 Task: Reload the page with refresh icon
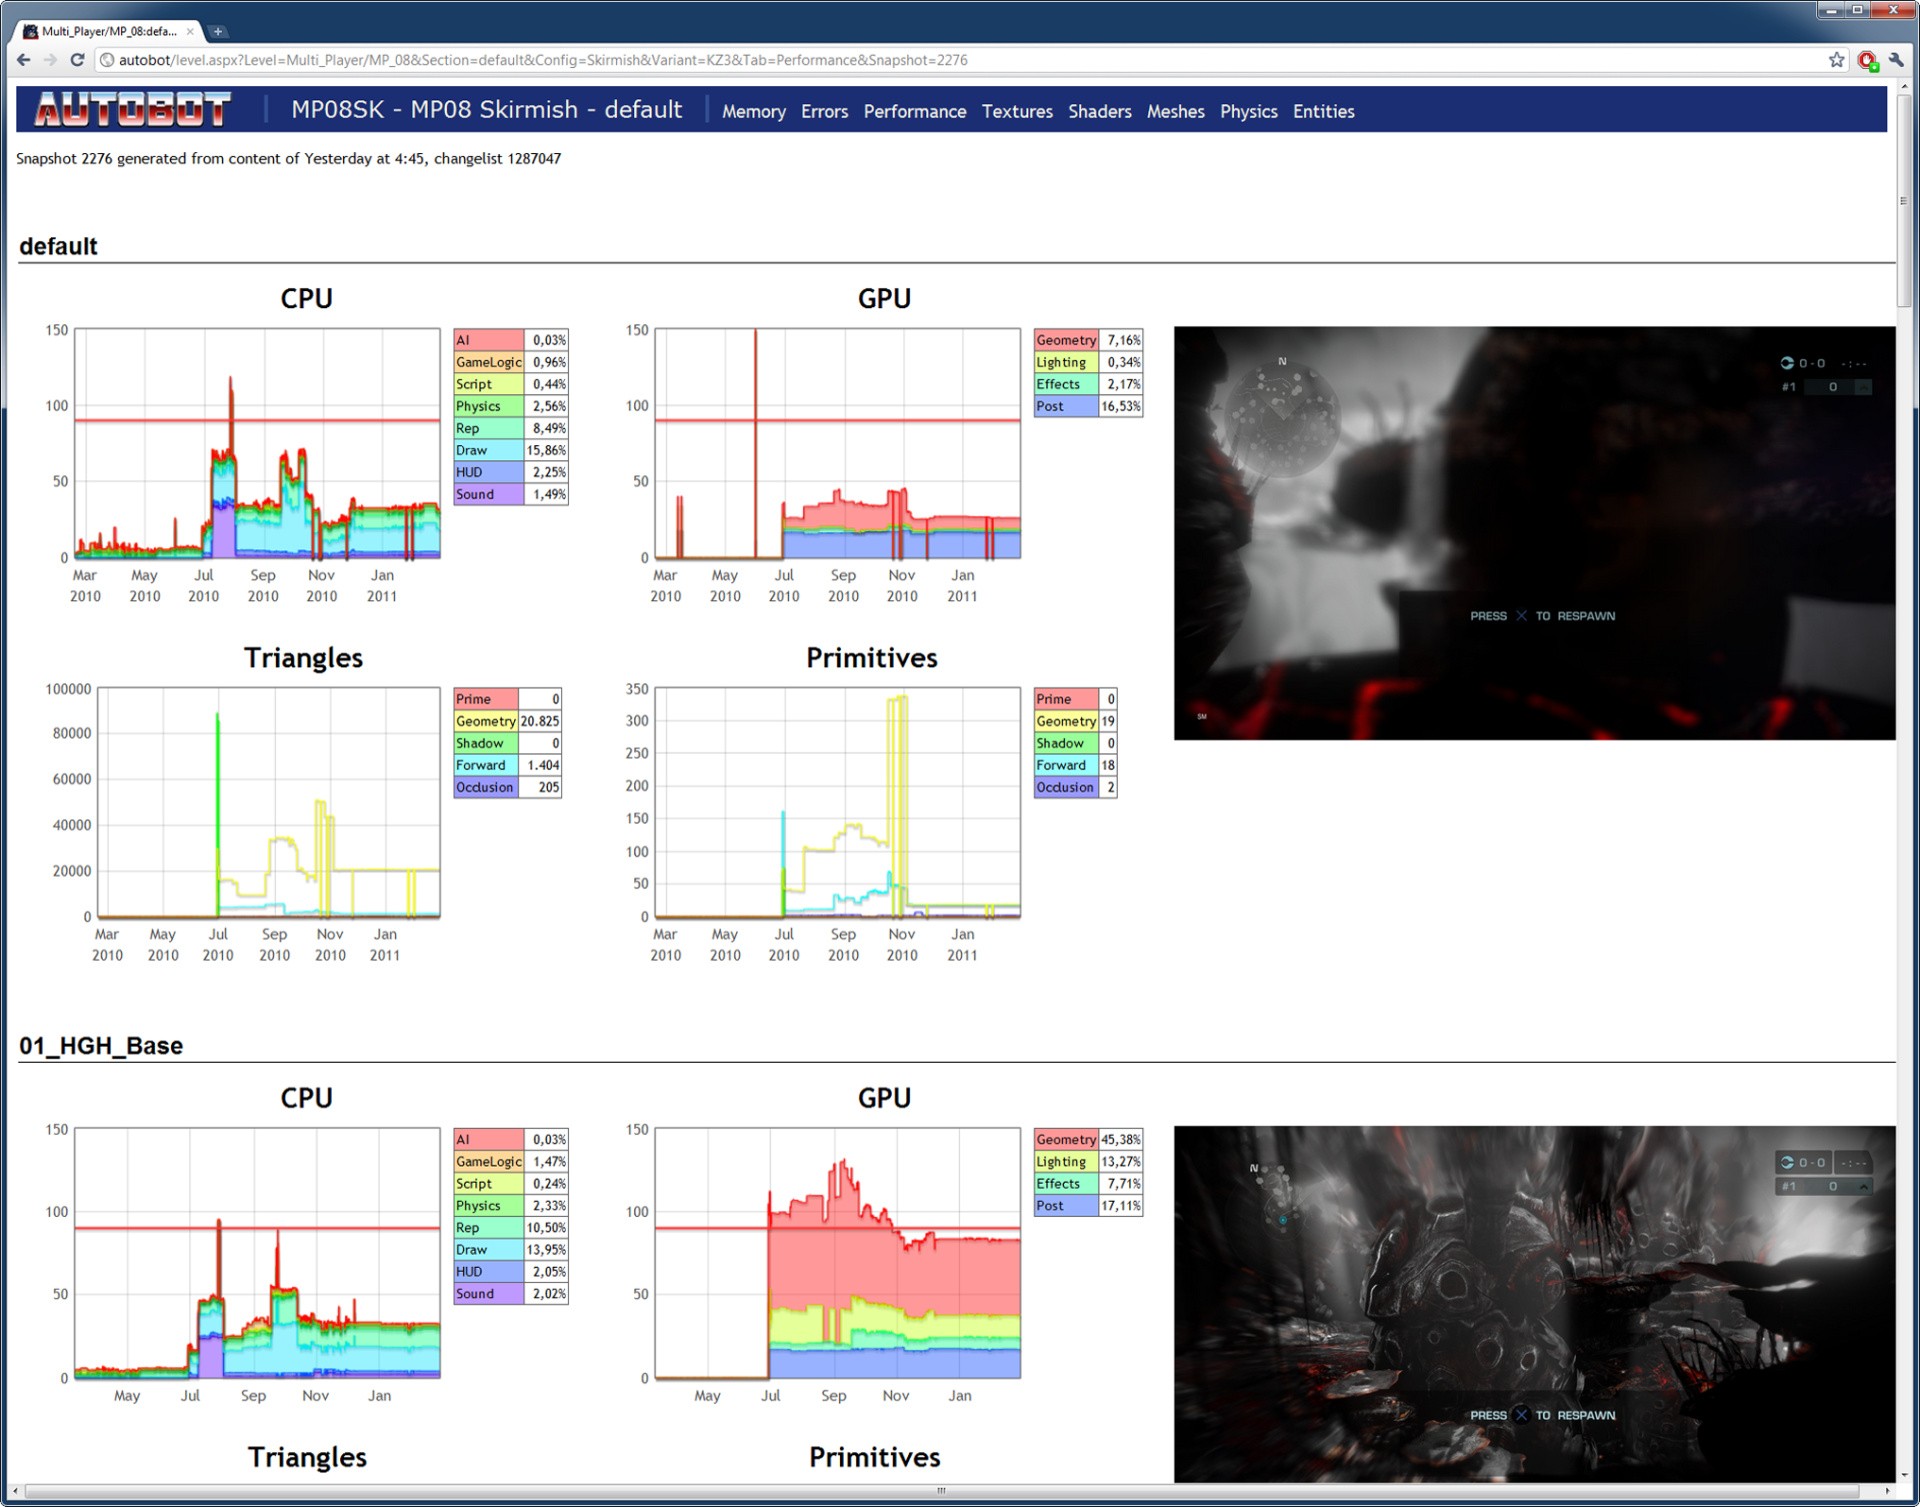click(77, 60)
